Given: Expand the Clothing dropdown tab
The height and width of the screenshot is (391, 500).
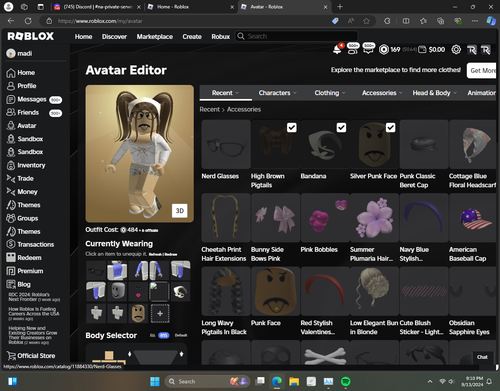Looking at the screenshot, I should 330,93.
